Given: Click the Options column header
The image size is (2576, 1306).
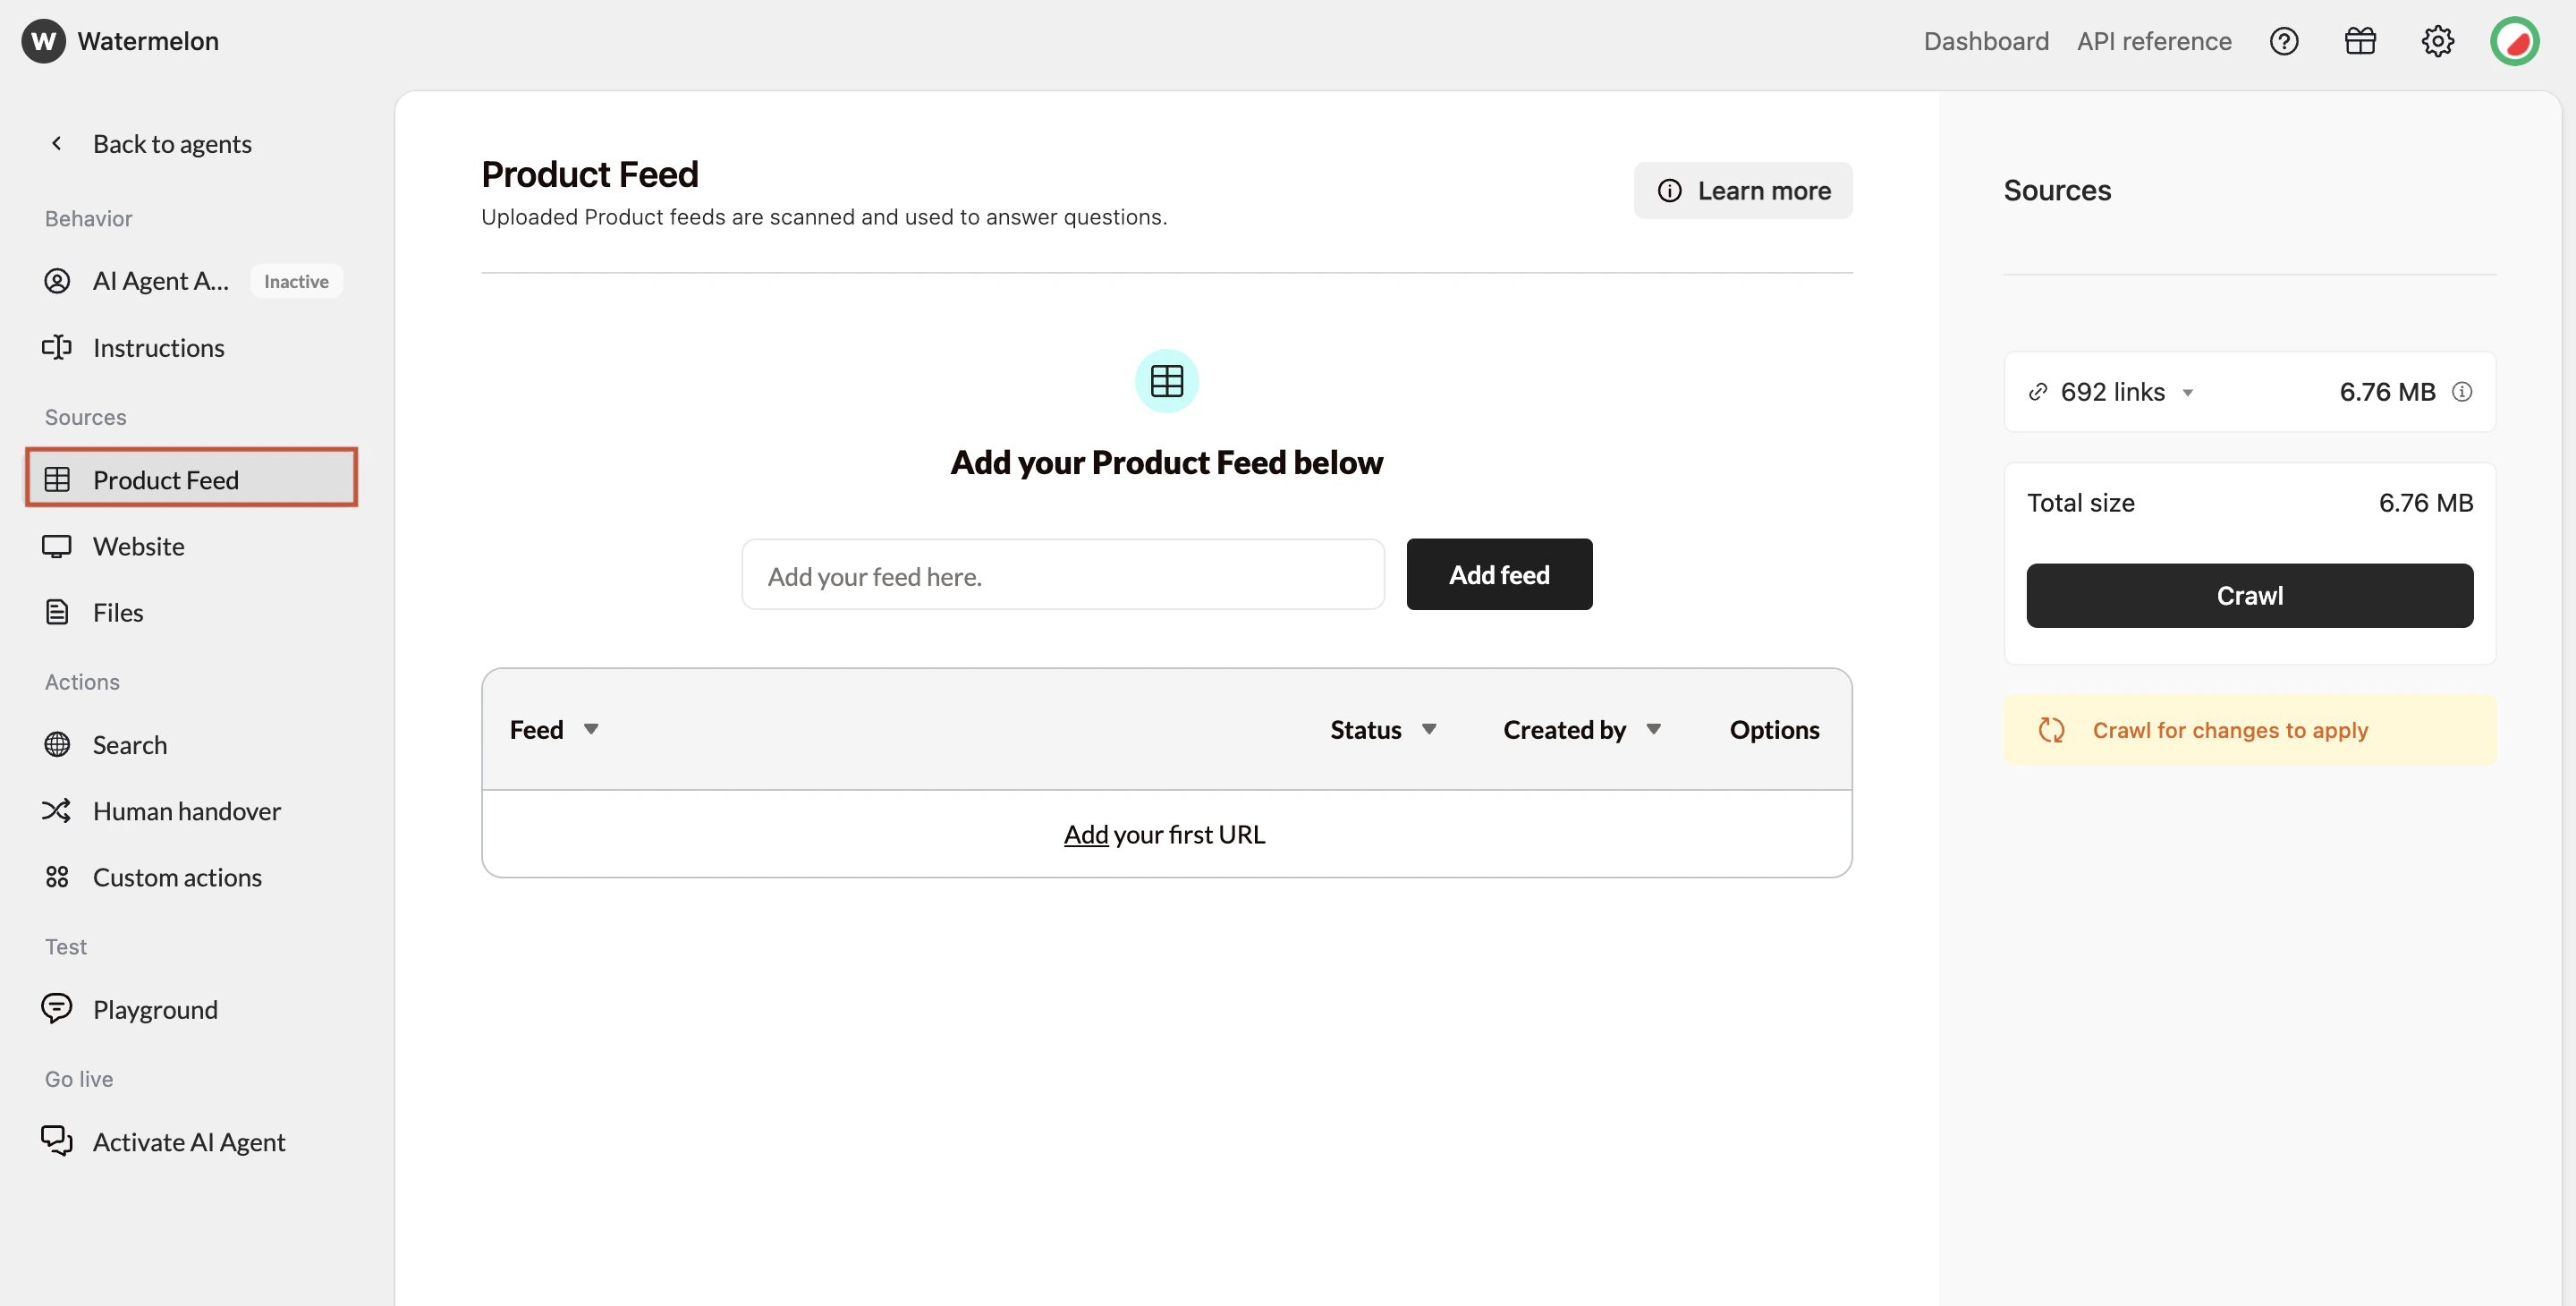Looking at the screenshot, I should pos(1774,729).
